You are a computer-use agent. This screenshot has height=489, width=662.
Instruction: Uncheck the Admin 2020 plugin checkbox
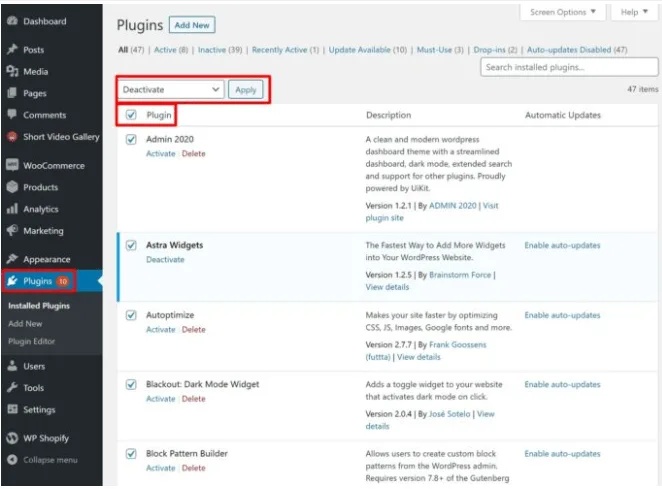click(x=131, y=140)
